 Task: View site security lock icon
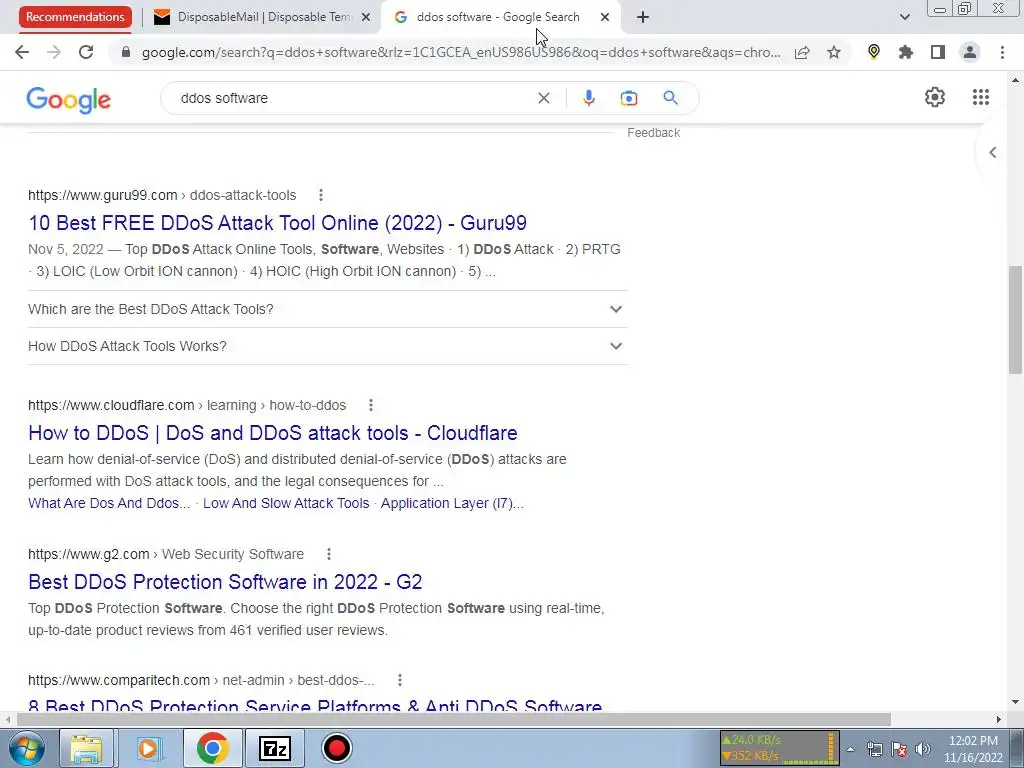tap(126, 52)
